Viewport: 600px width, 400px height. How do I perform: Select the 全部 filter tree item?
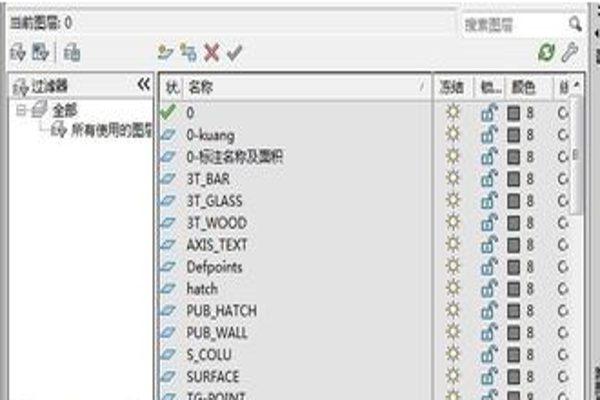[x=64, y=111]
